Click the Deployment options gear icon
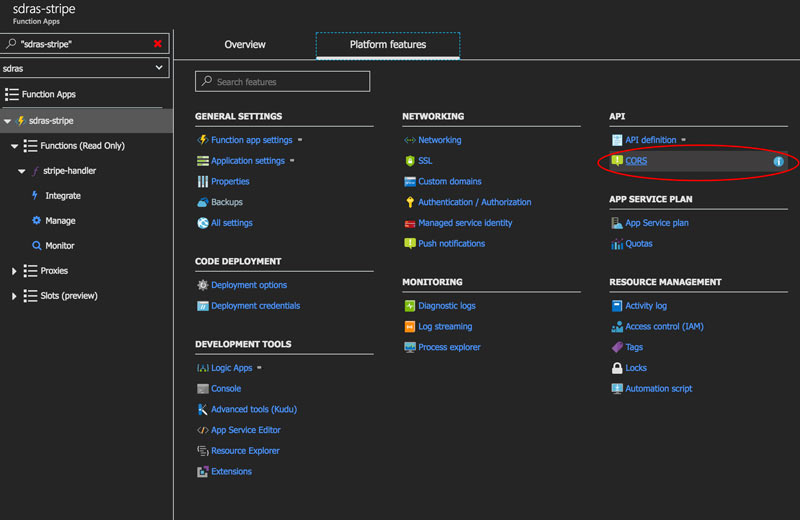 pyautogui.click(x=203, y=285)
